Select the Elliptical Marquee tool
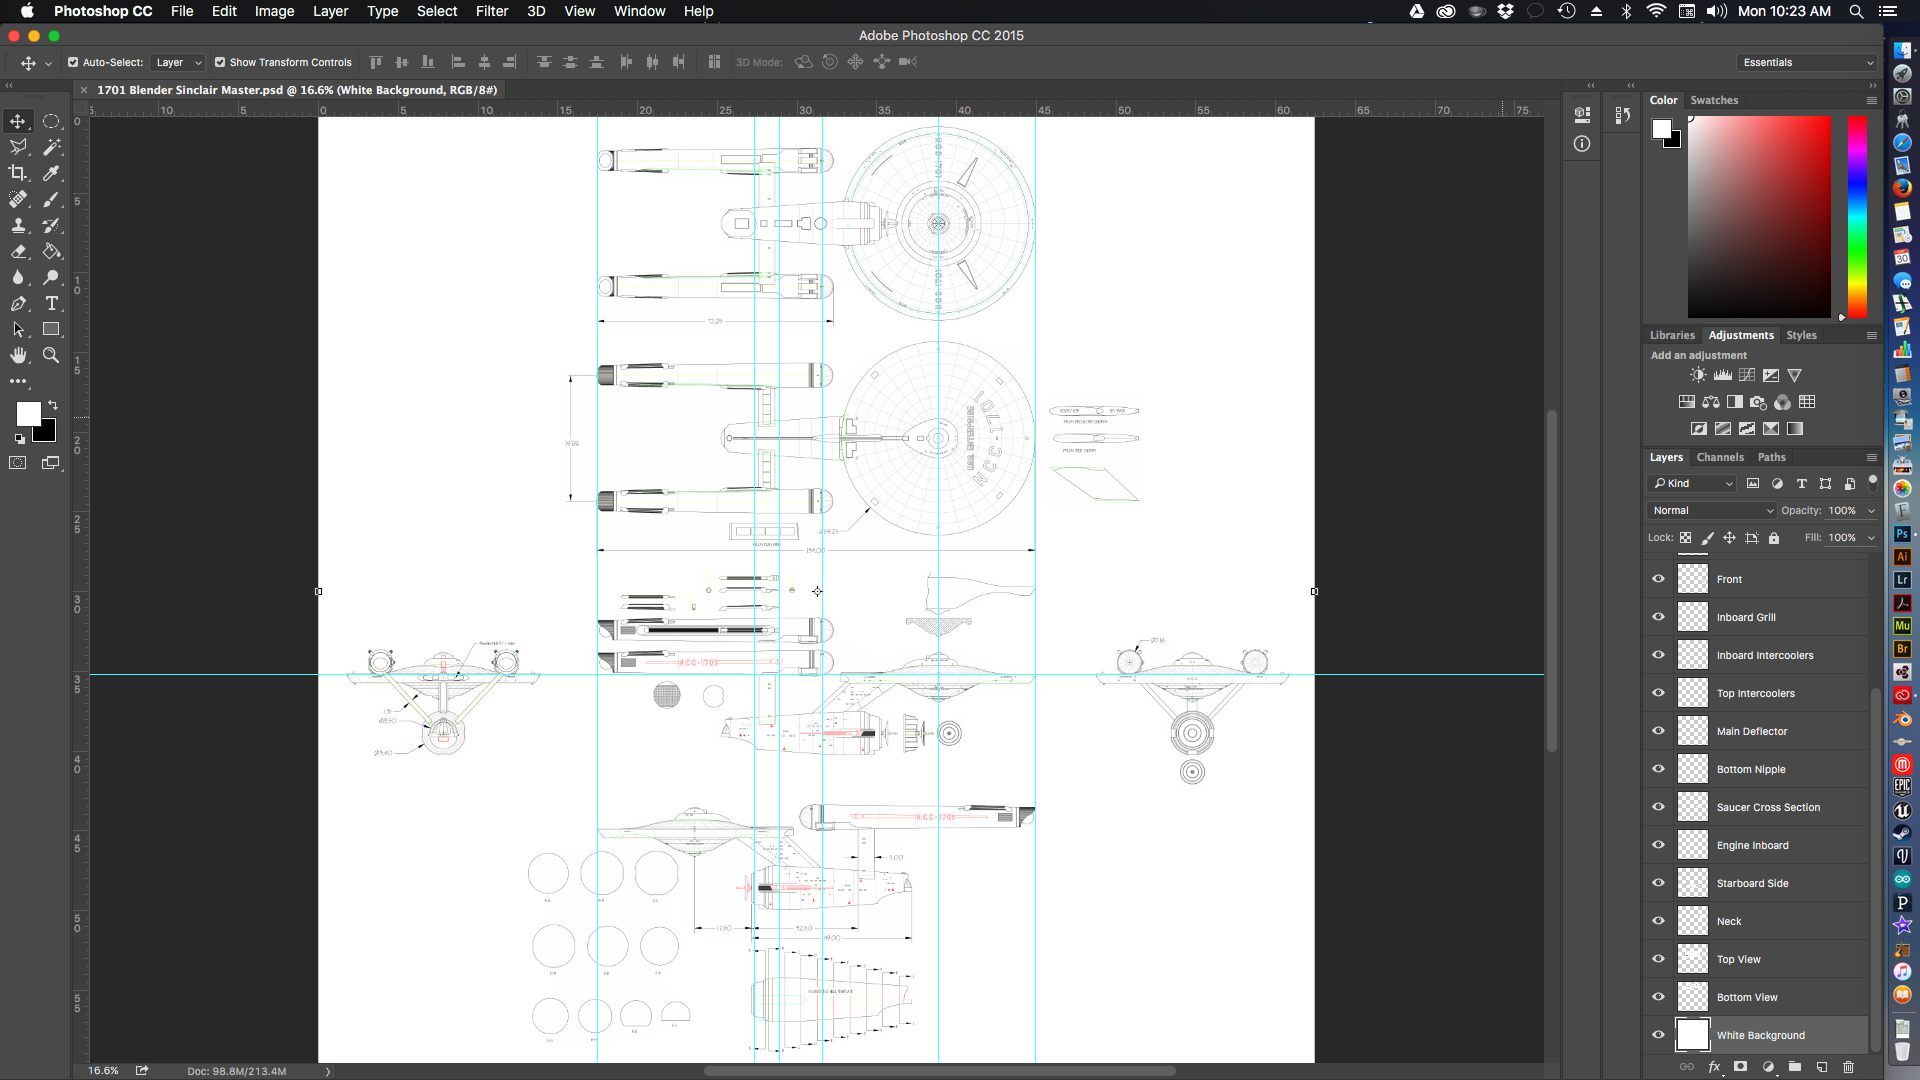 click(x=51, y=121)
